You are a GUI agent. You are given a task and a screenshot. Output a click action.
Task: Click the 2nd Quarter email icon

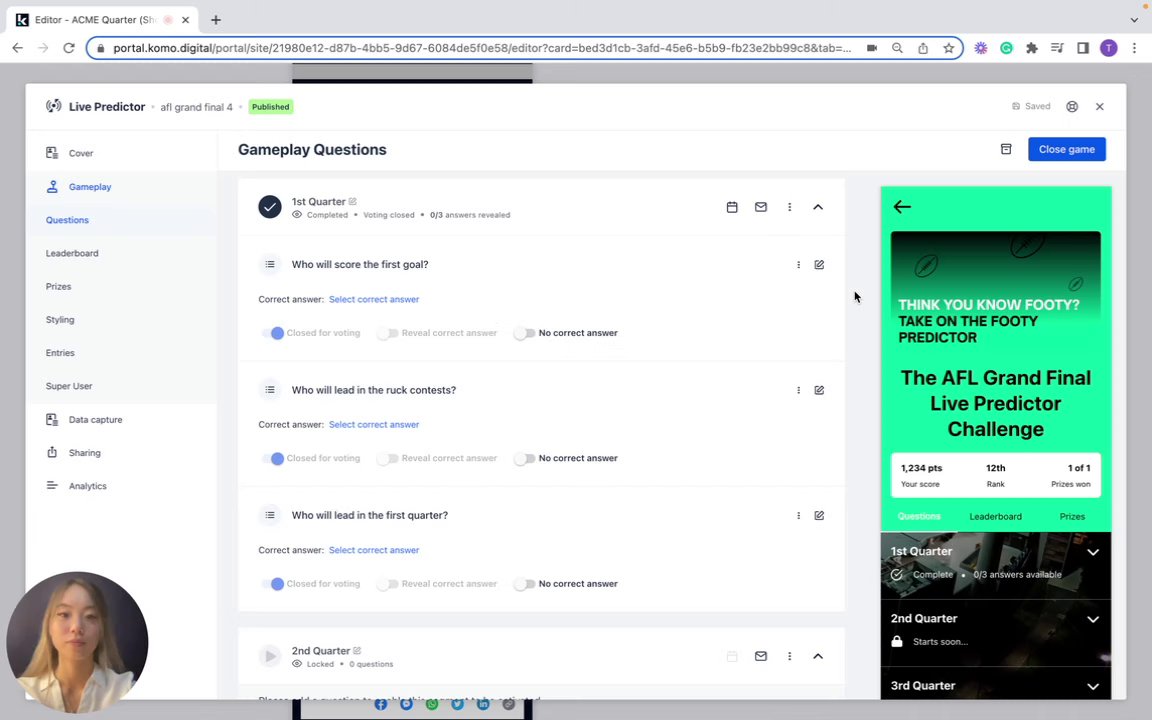tap(760, 656)
